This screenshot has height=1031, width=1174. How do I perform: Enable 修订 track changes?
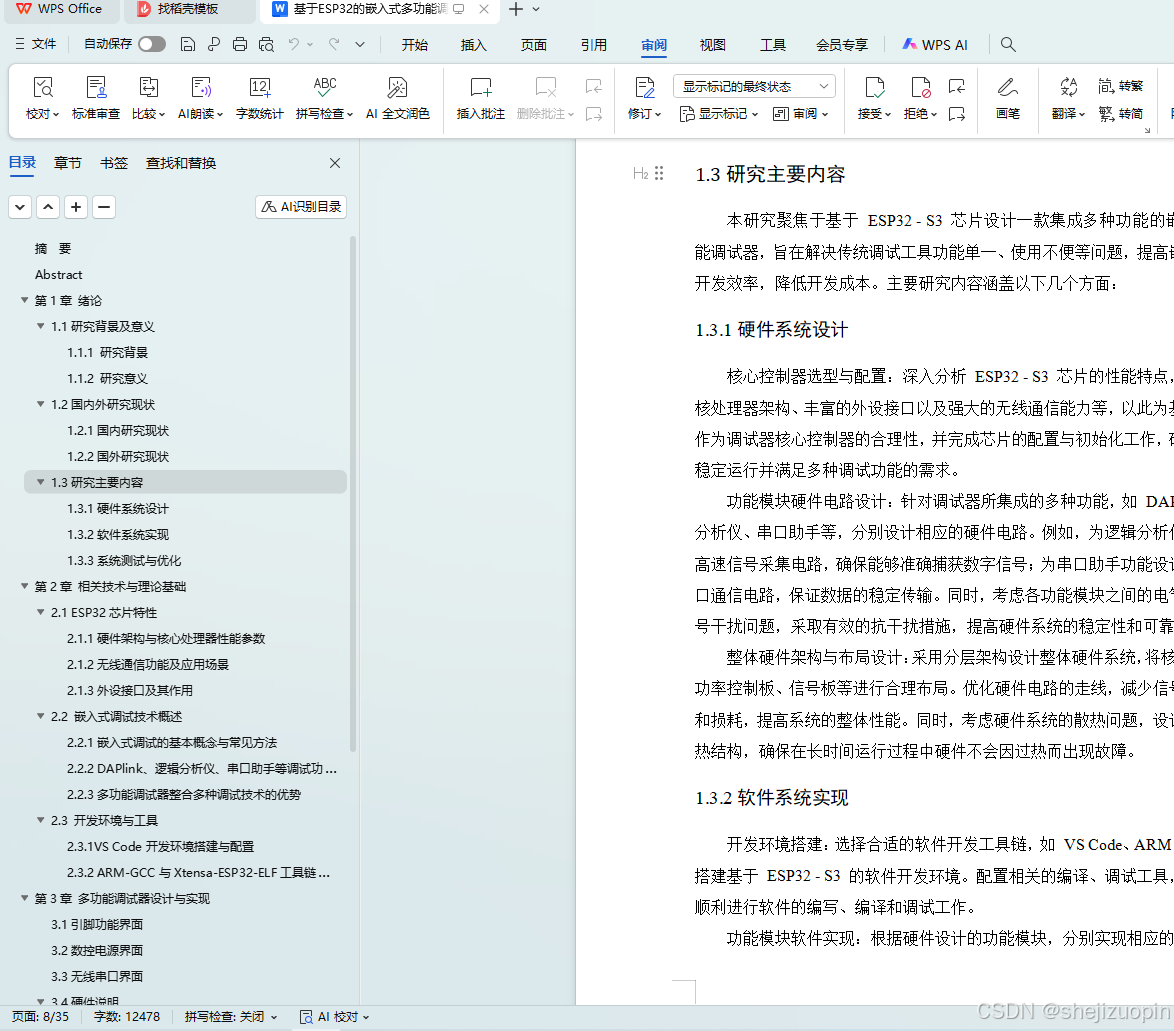click(641, 98)
